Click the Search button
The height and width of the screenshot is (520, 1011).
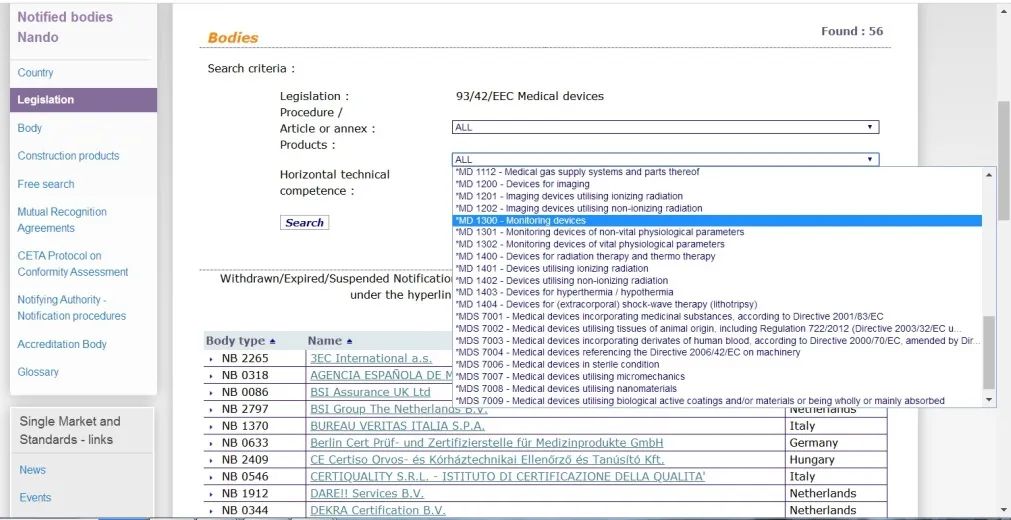(304, 223)
